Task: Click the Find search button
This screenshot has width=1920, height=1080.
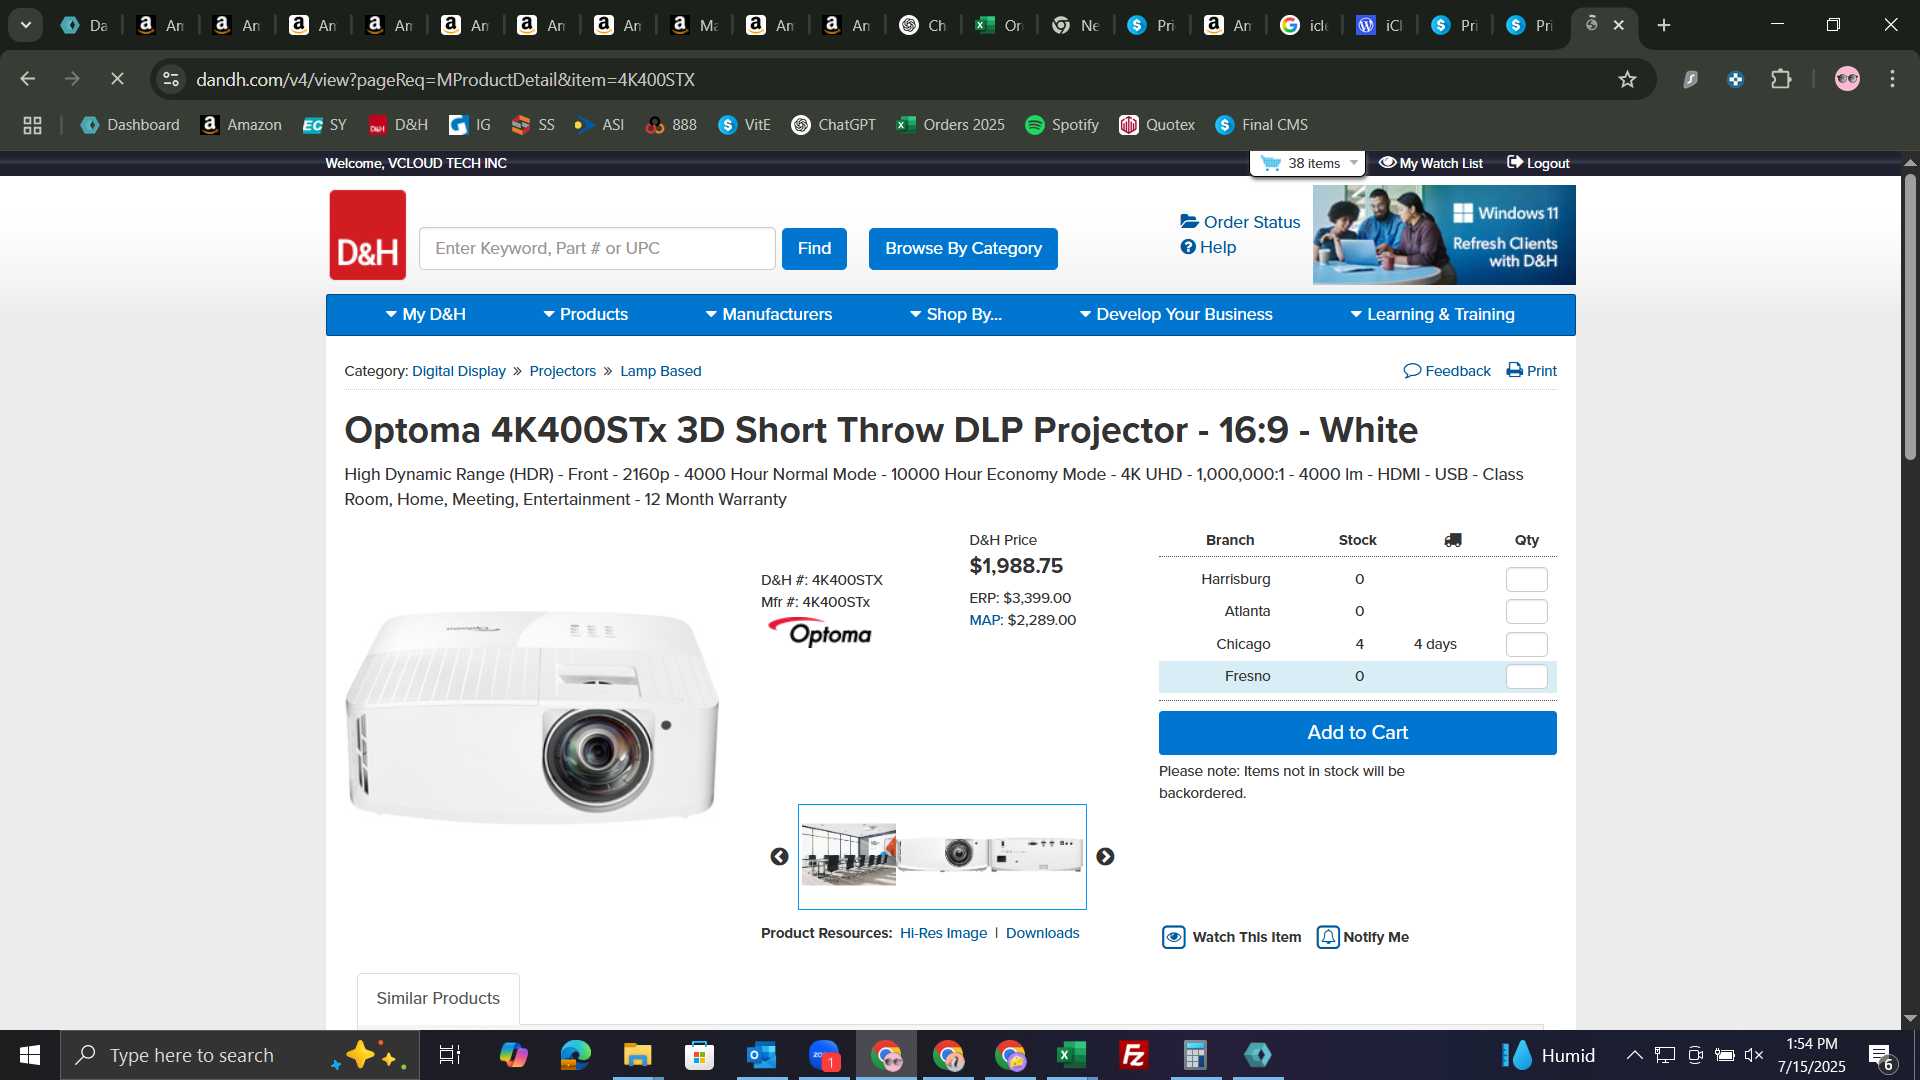Action: (814, 248)
